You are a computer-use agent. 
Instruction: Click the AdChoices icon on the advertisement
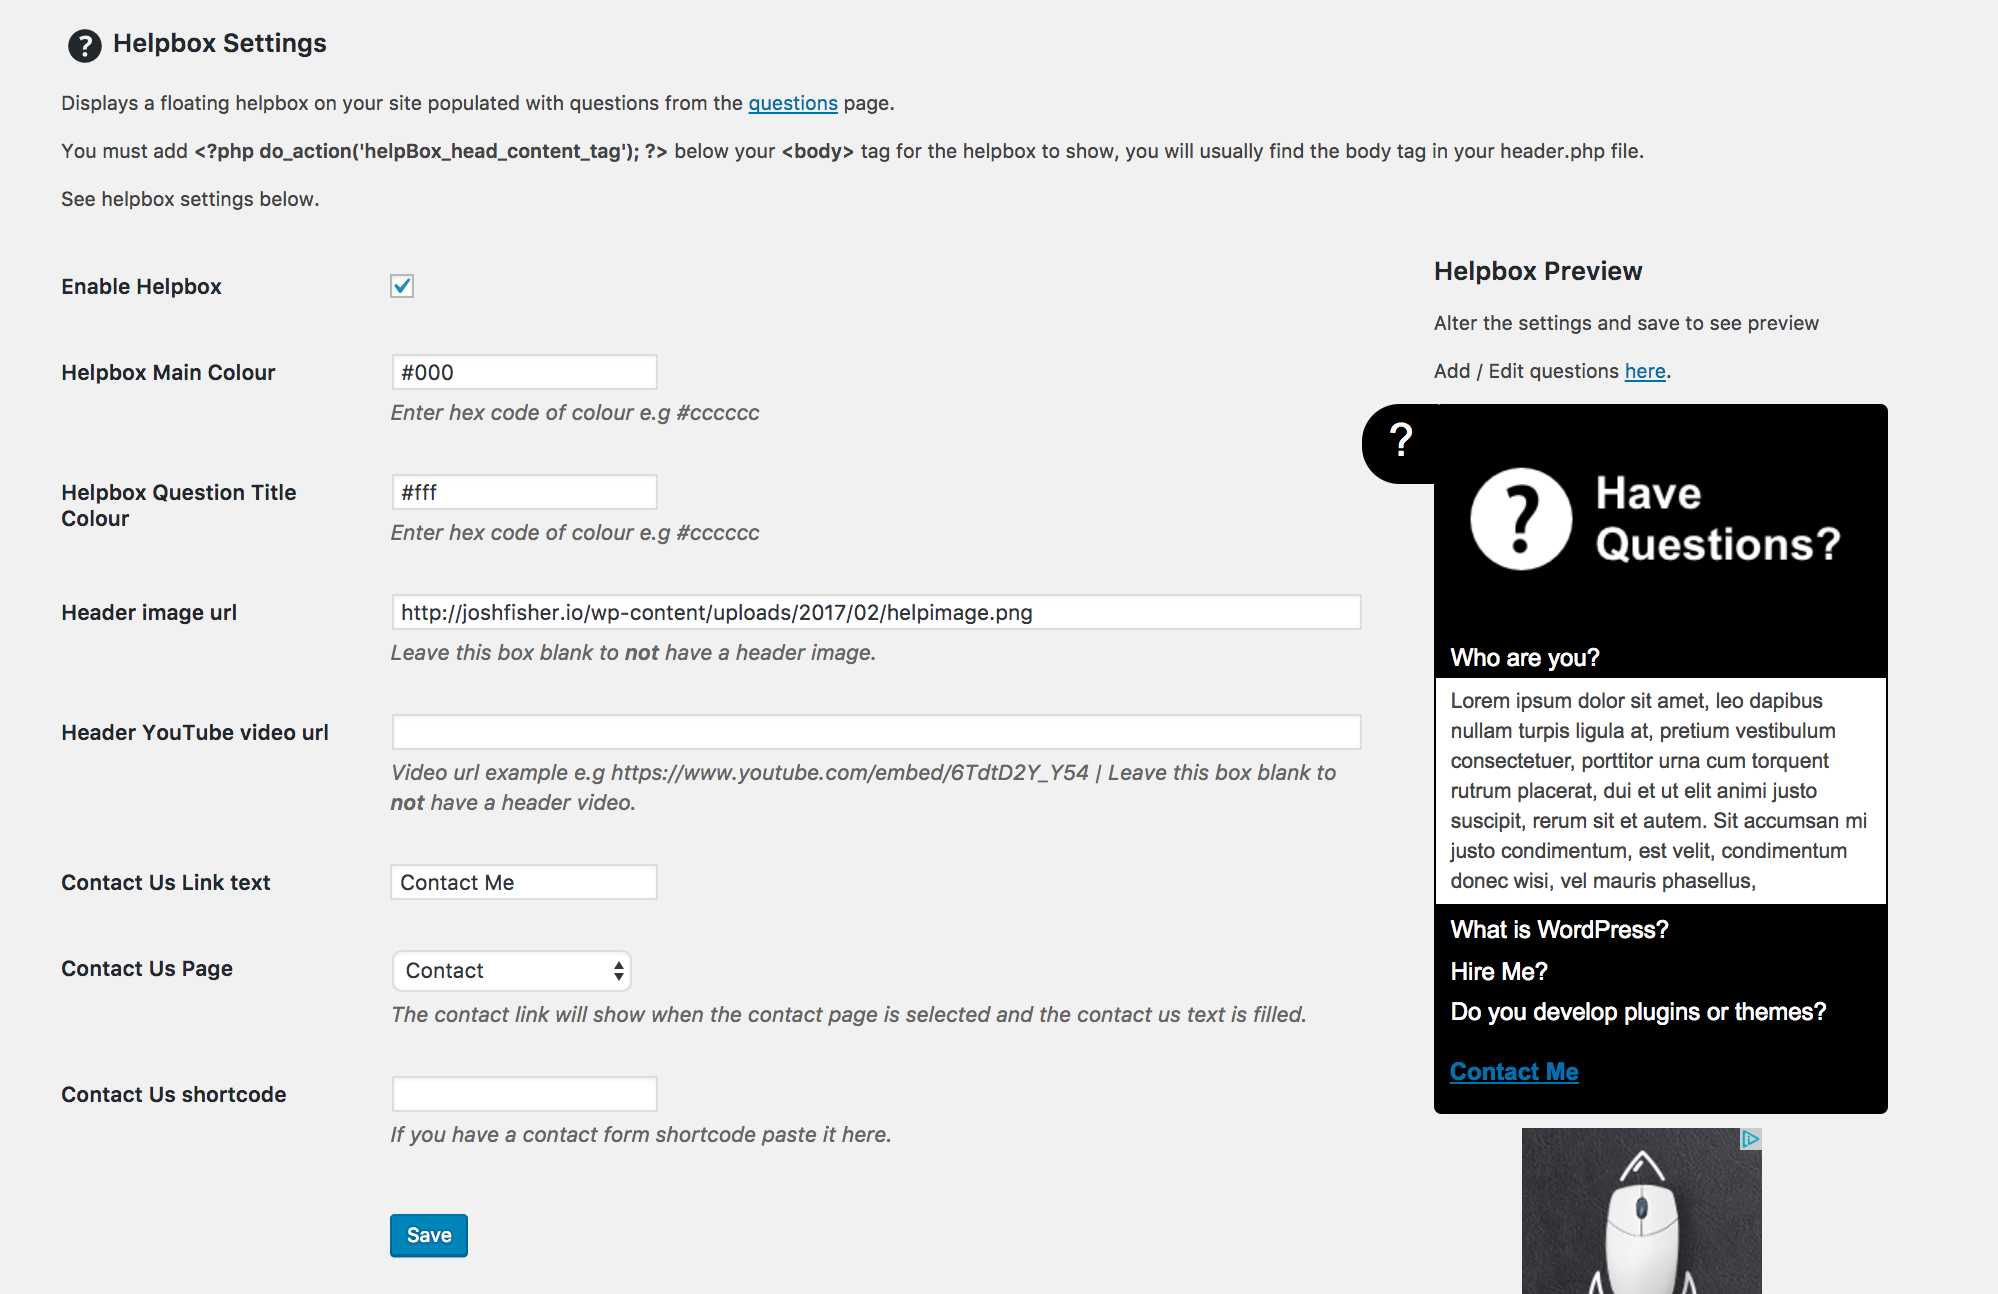coord(1750,1139)
